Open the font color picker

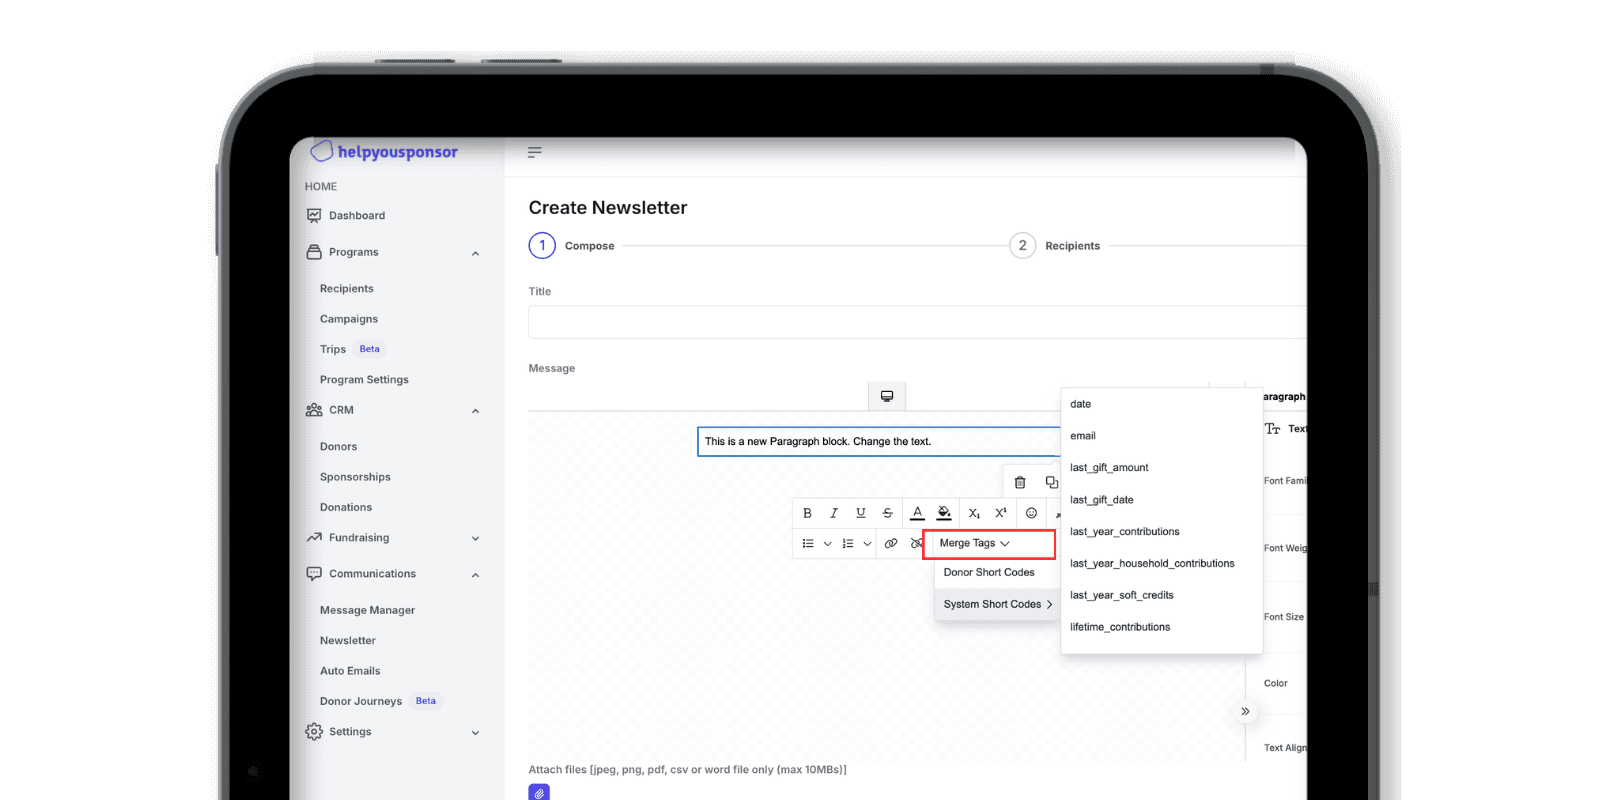pos(917,513)
